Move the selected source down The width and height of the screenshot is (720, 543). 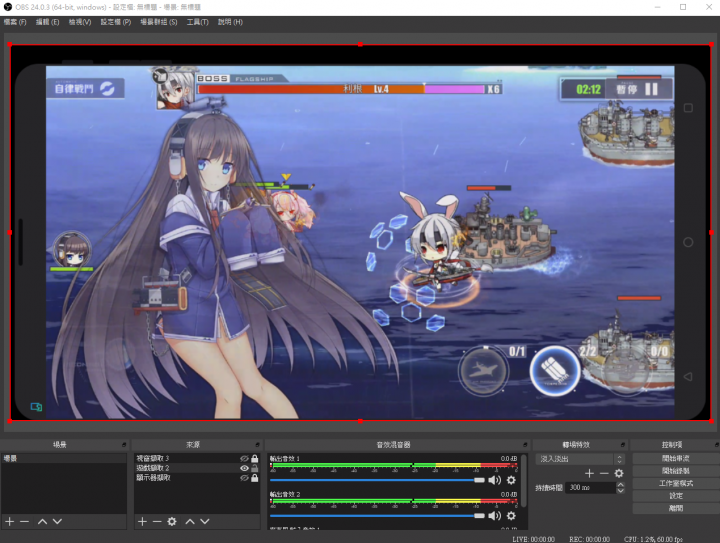click(205, 521)
